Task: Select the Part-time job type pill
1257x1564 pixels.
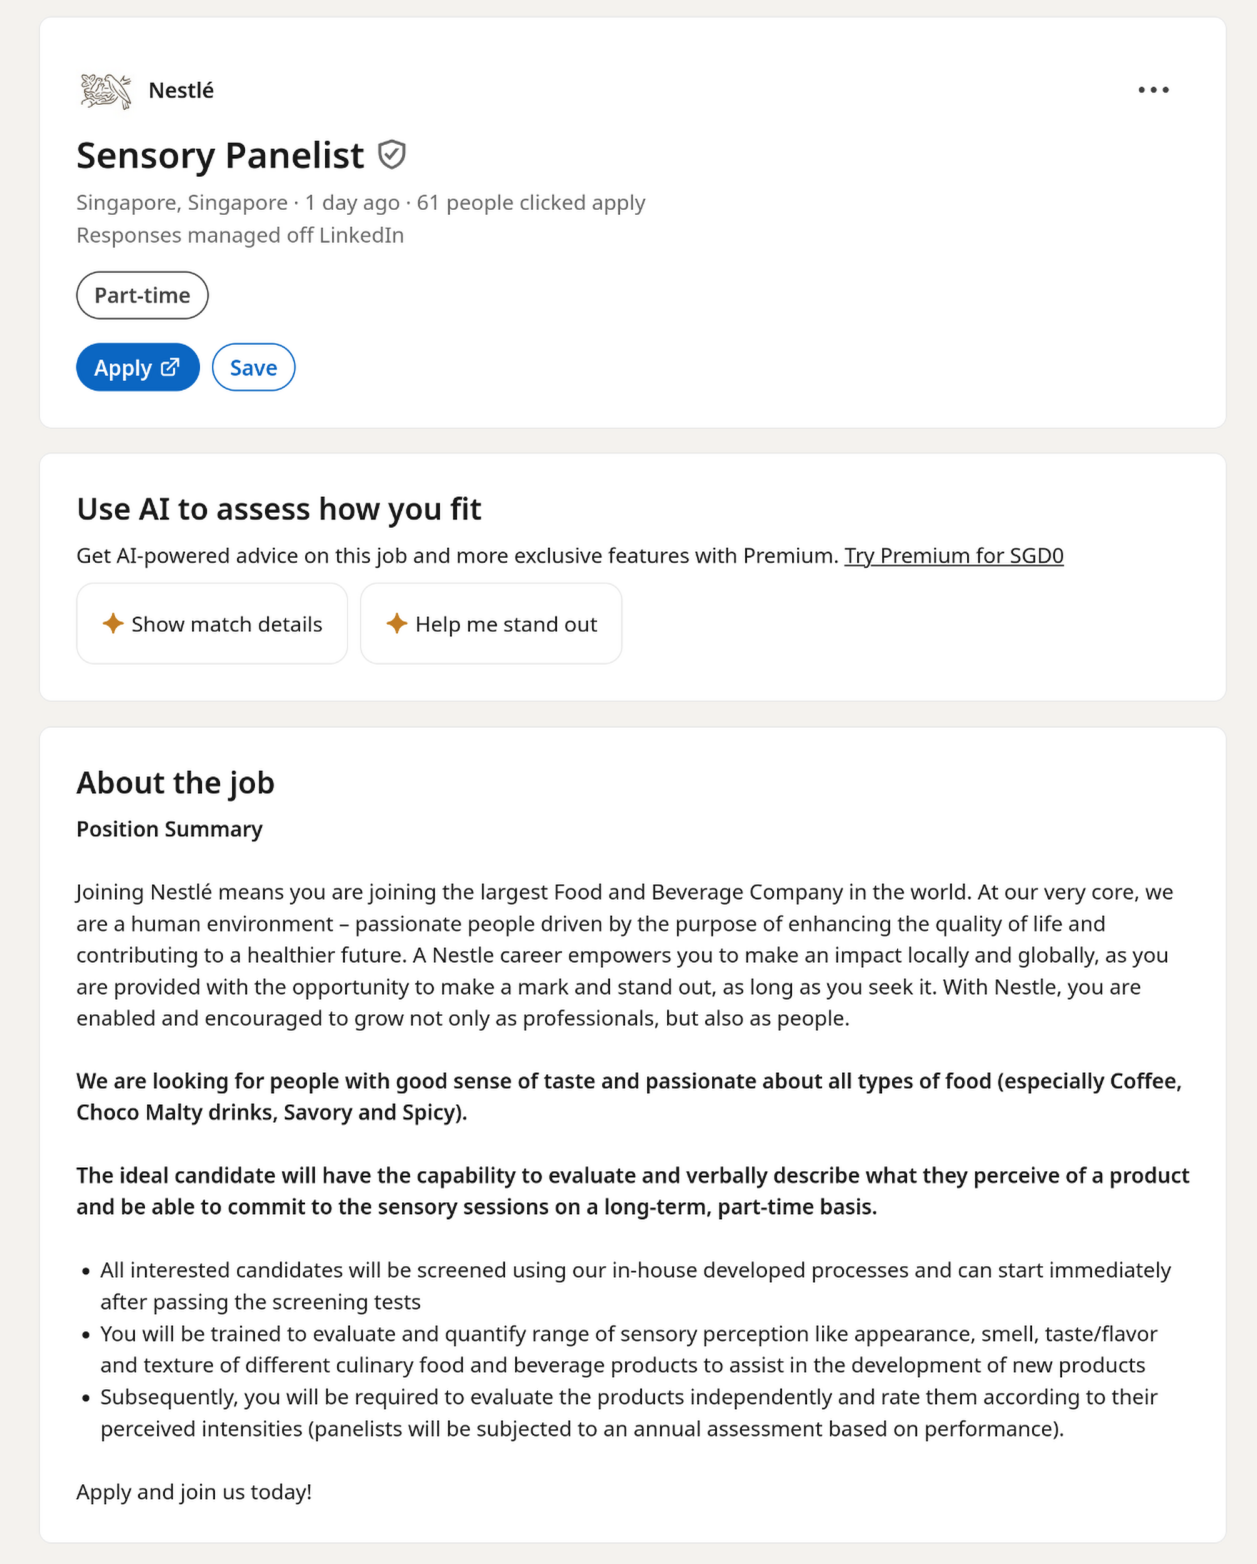Action: coord(142,295)
